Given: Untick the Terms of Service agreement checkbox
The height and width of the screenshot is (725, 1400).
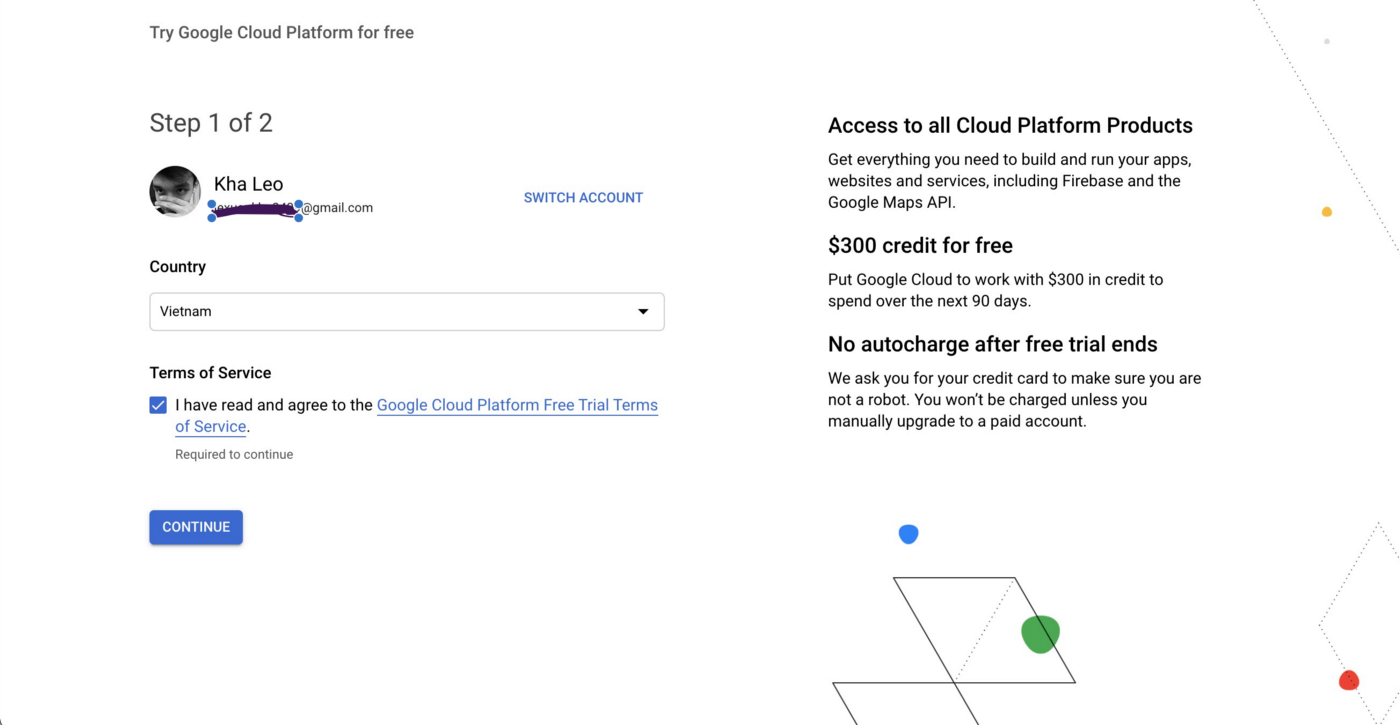Looking at the screenshot, I should (x=158, y=405).
